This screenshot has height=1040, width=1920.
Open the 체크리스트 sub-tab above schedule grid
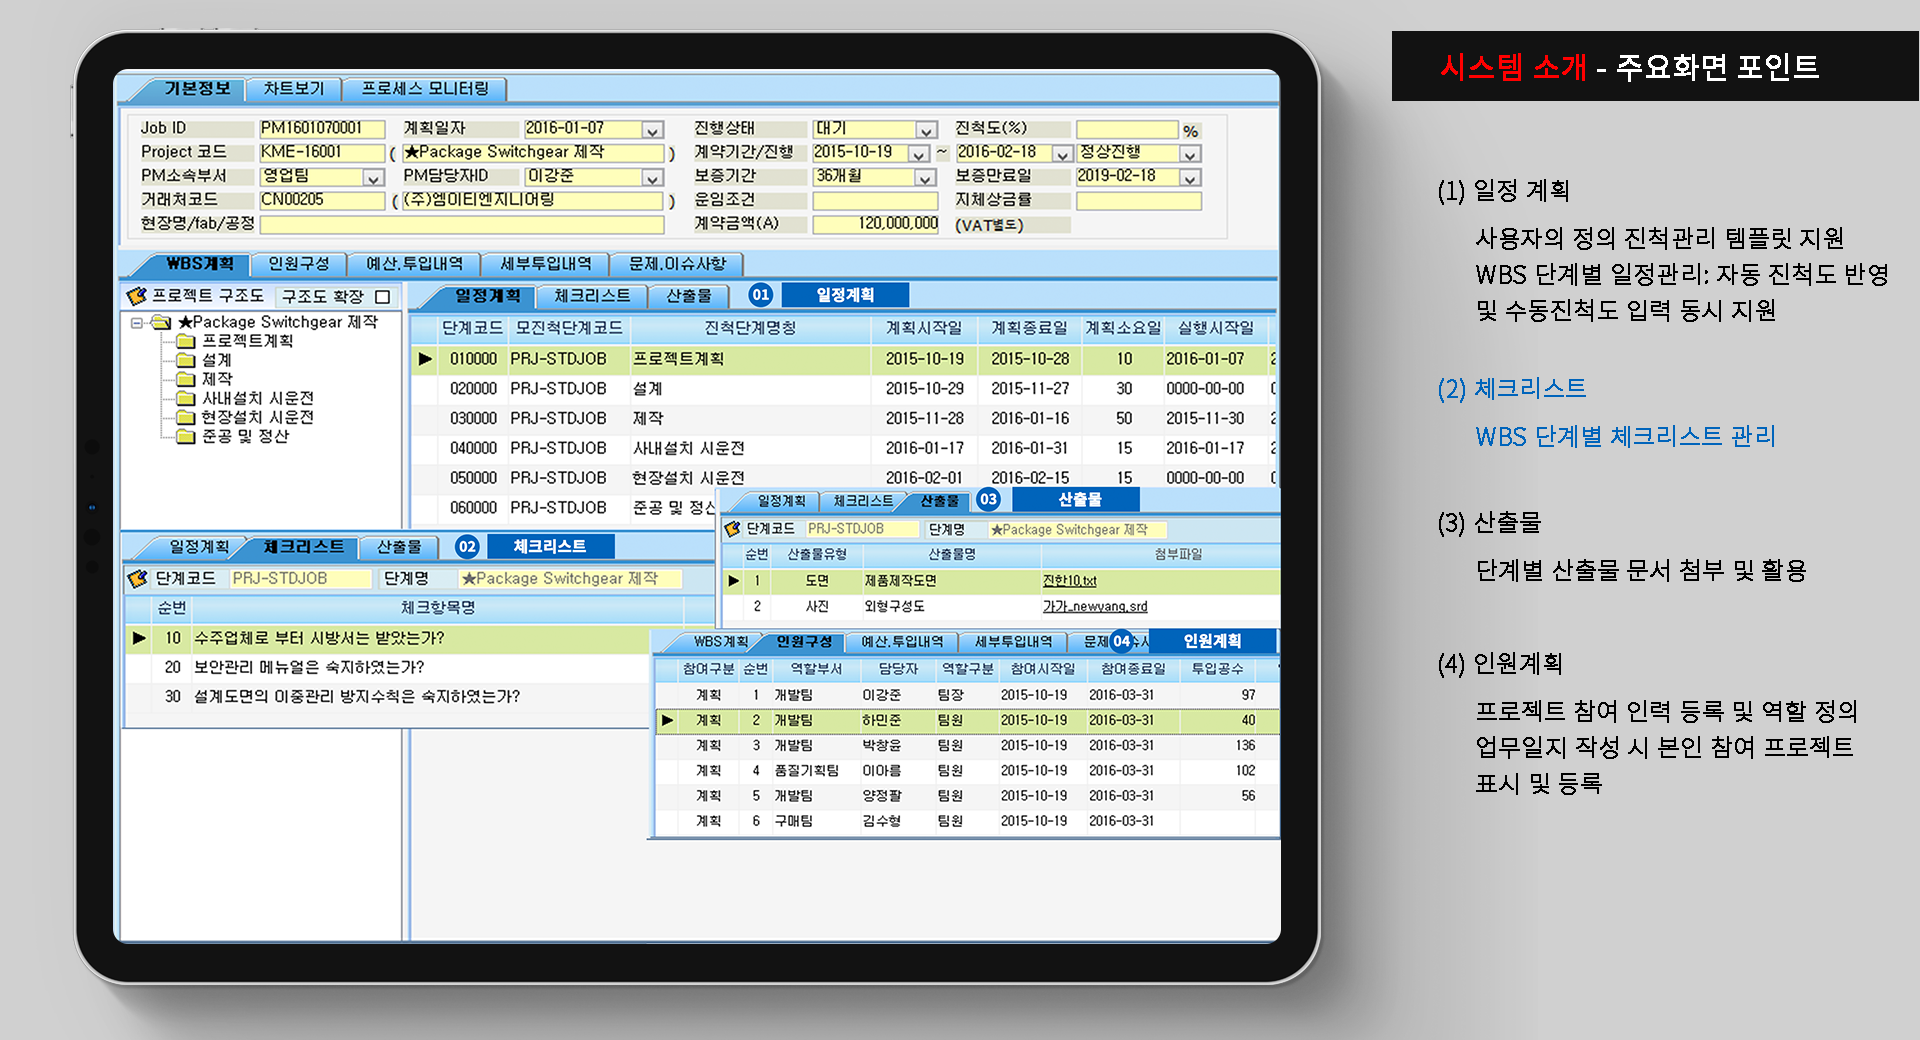592,296
